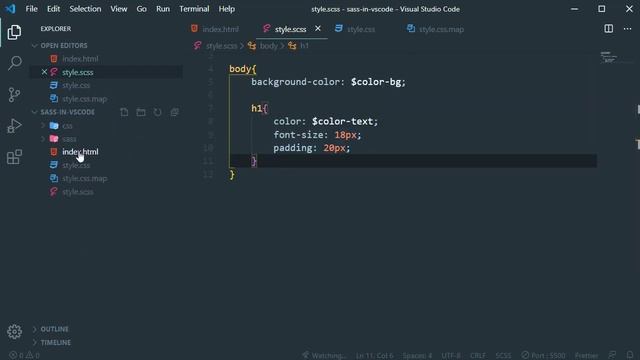This screenshot has height=360, width=640.
Task: Open the Manage gear menu
Action: coord(14,331)
